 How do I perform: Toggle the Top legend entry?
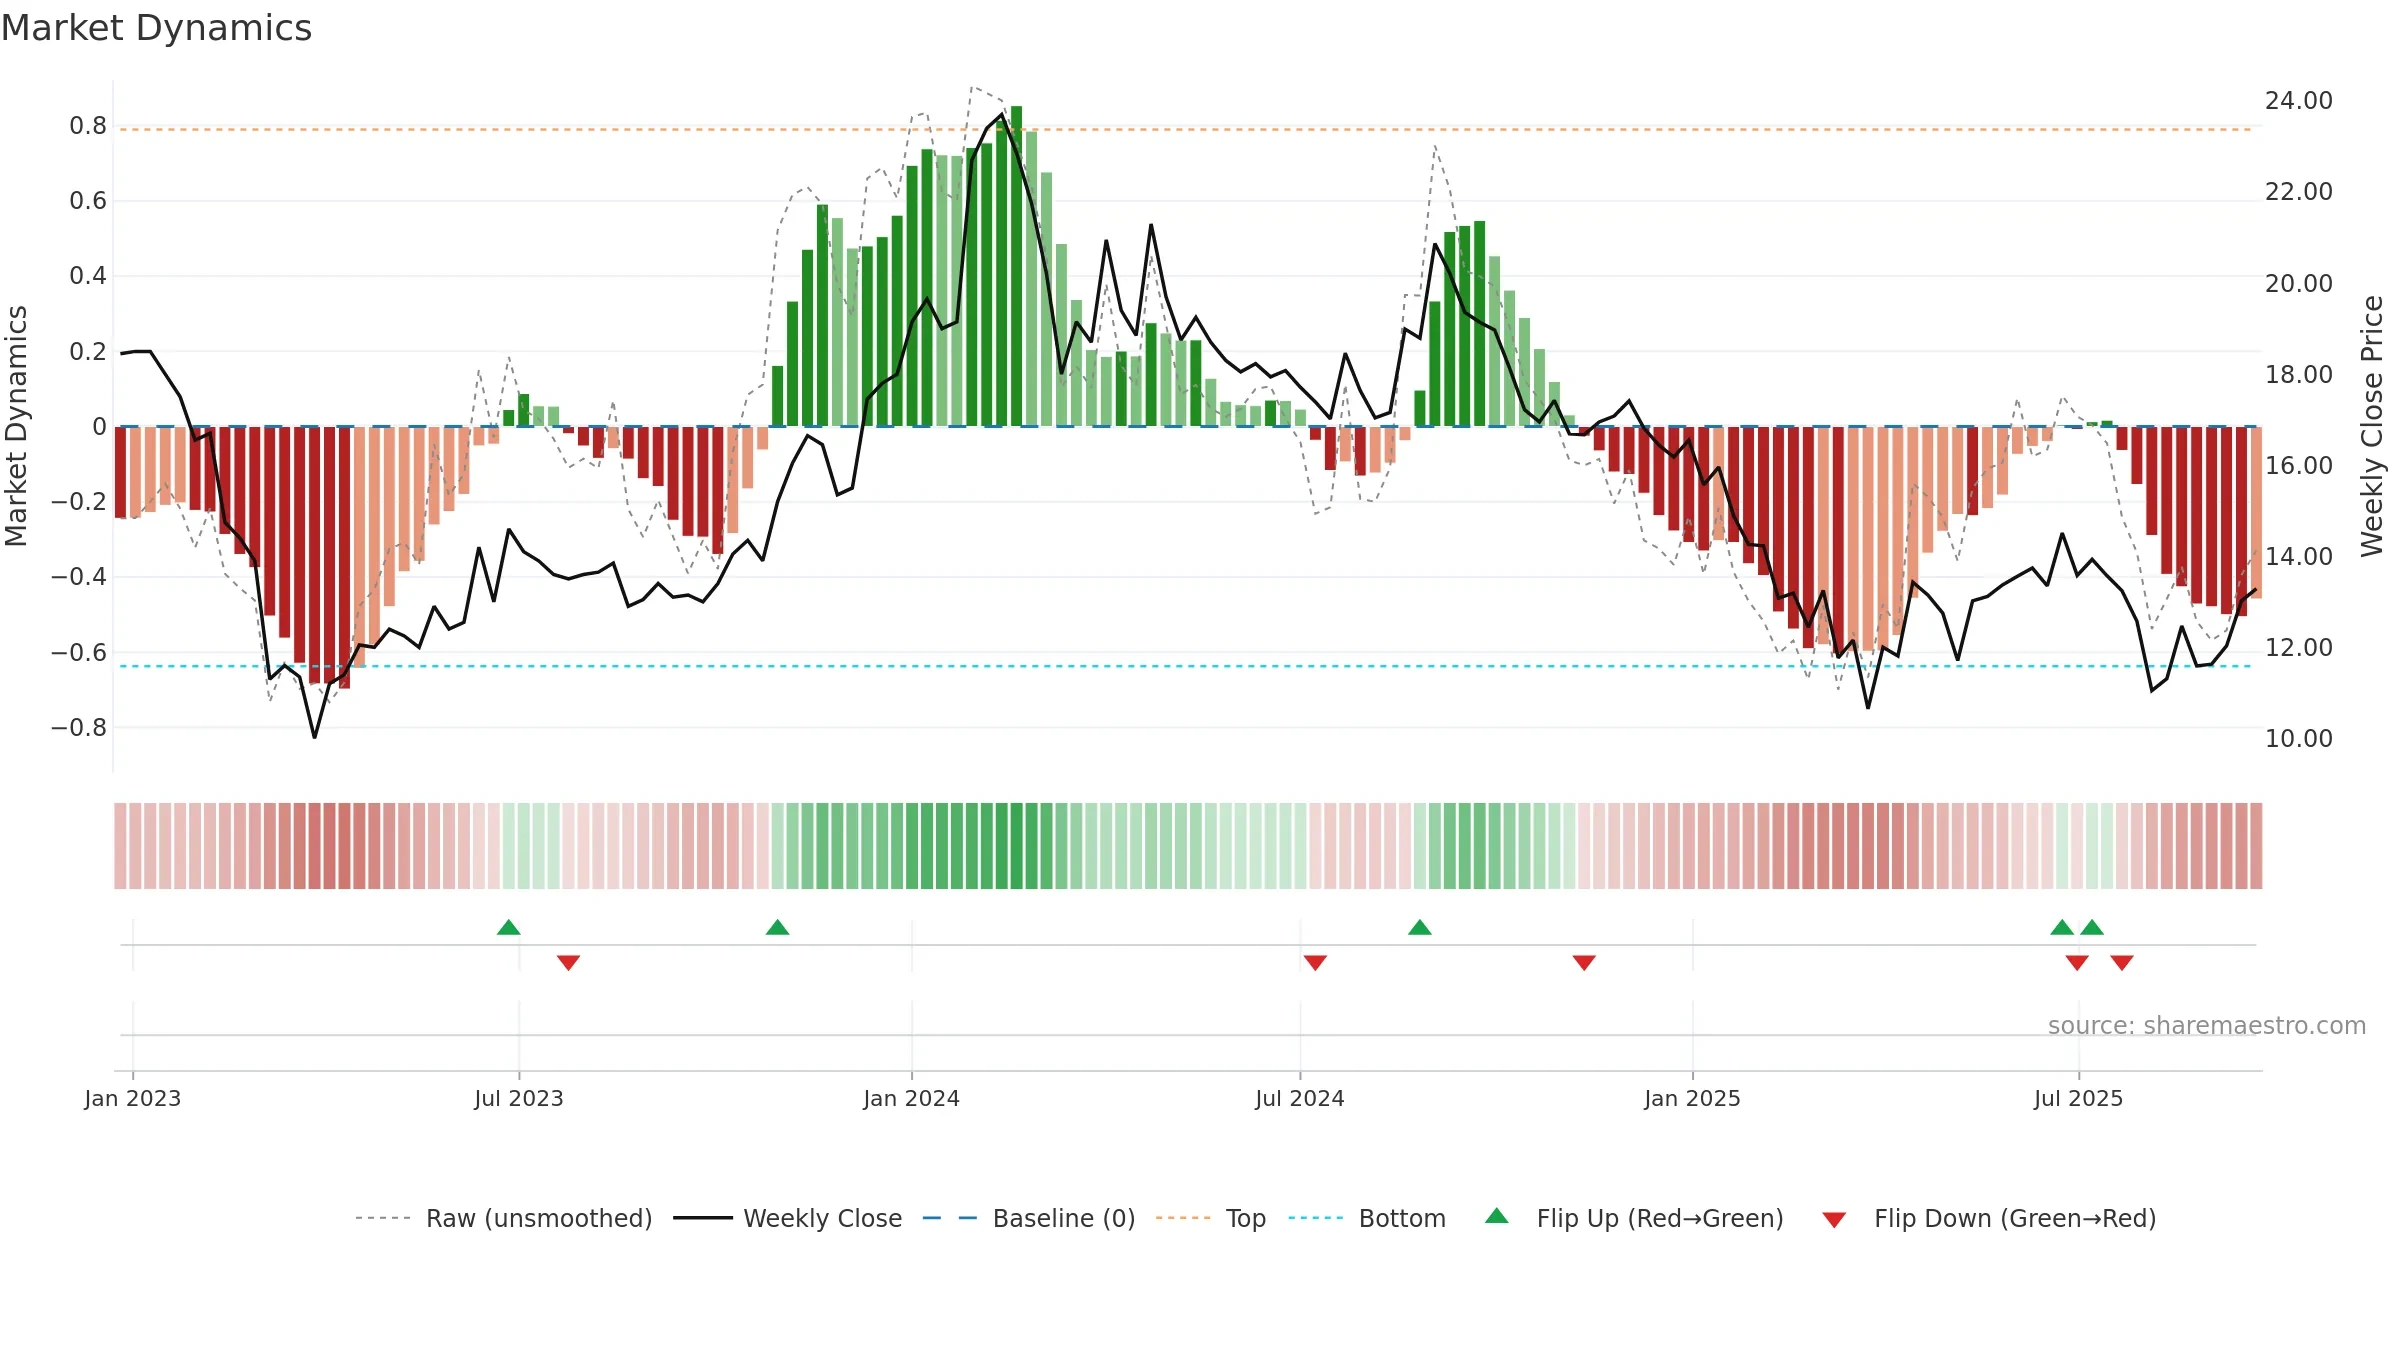coord(1210,1218)
